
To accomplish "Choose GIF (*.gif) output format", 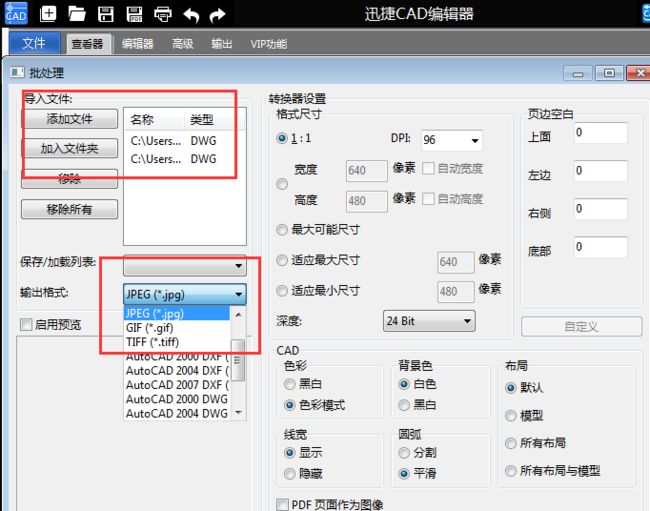I will click(177, 328).
